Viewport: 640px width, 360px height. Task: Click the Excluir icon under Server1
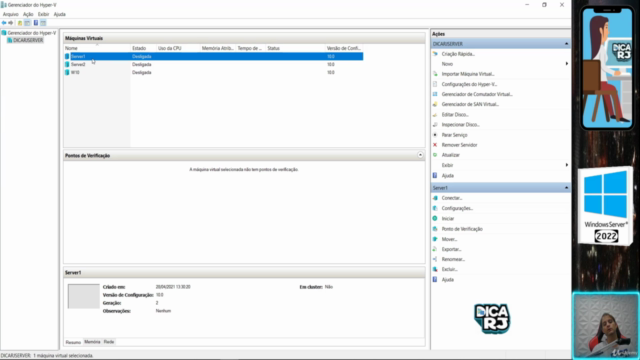435,269
